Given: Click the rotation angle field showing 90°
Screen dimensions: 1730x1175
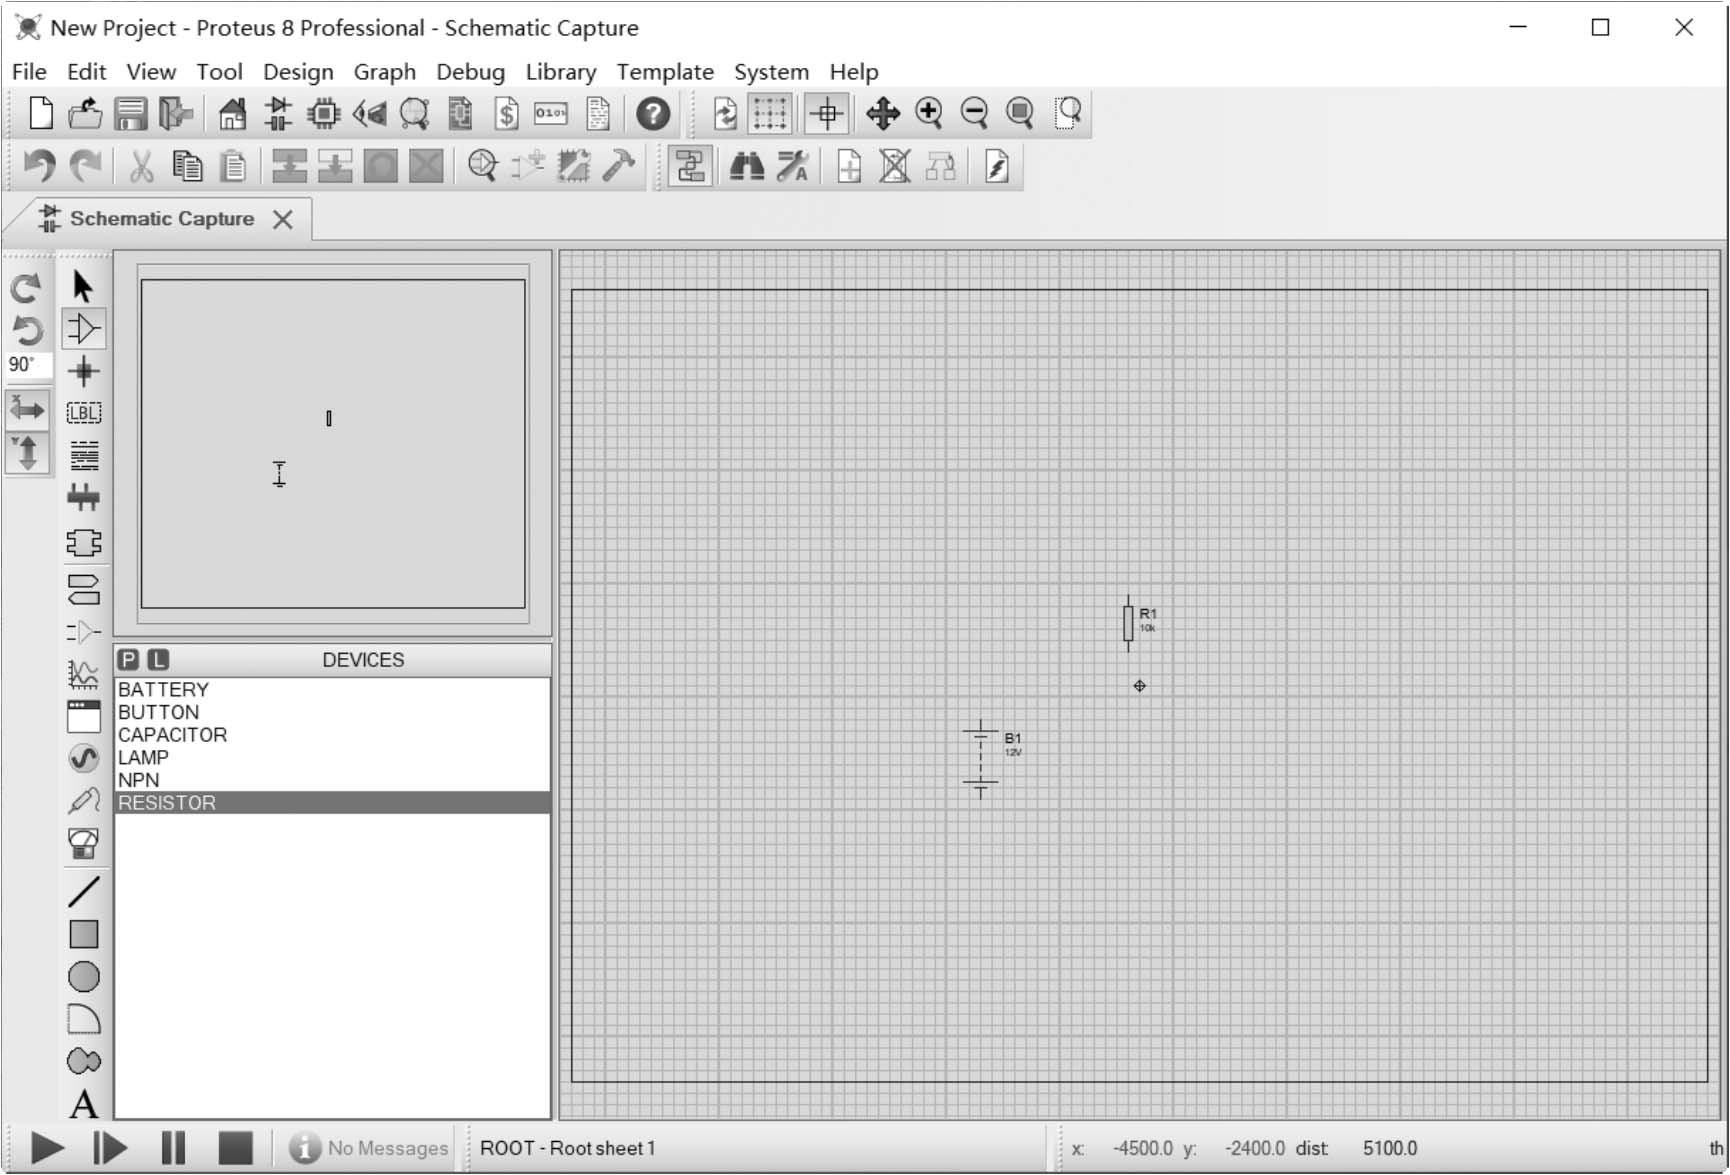Looking at the screenshot, I should point(27,365).
